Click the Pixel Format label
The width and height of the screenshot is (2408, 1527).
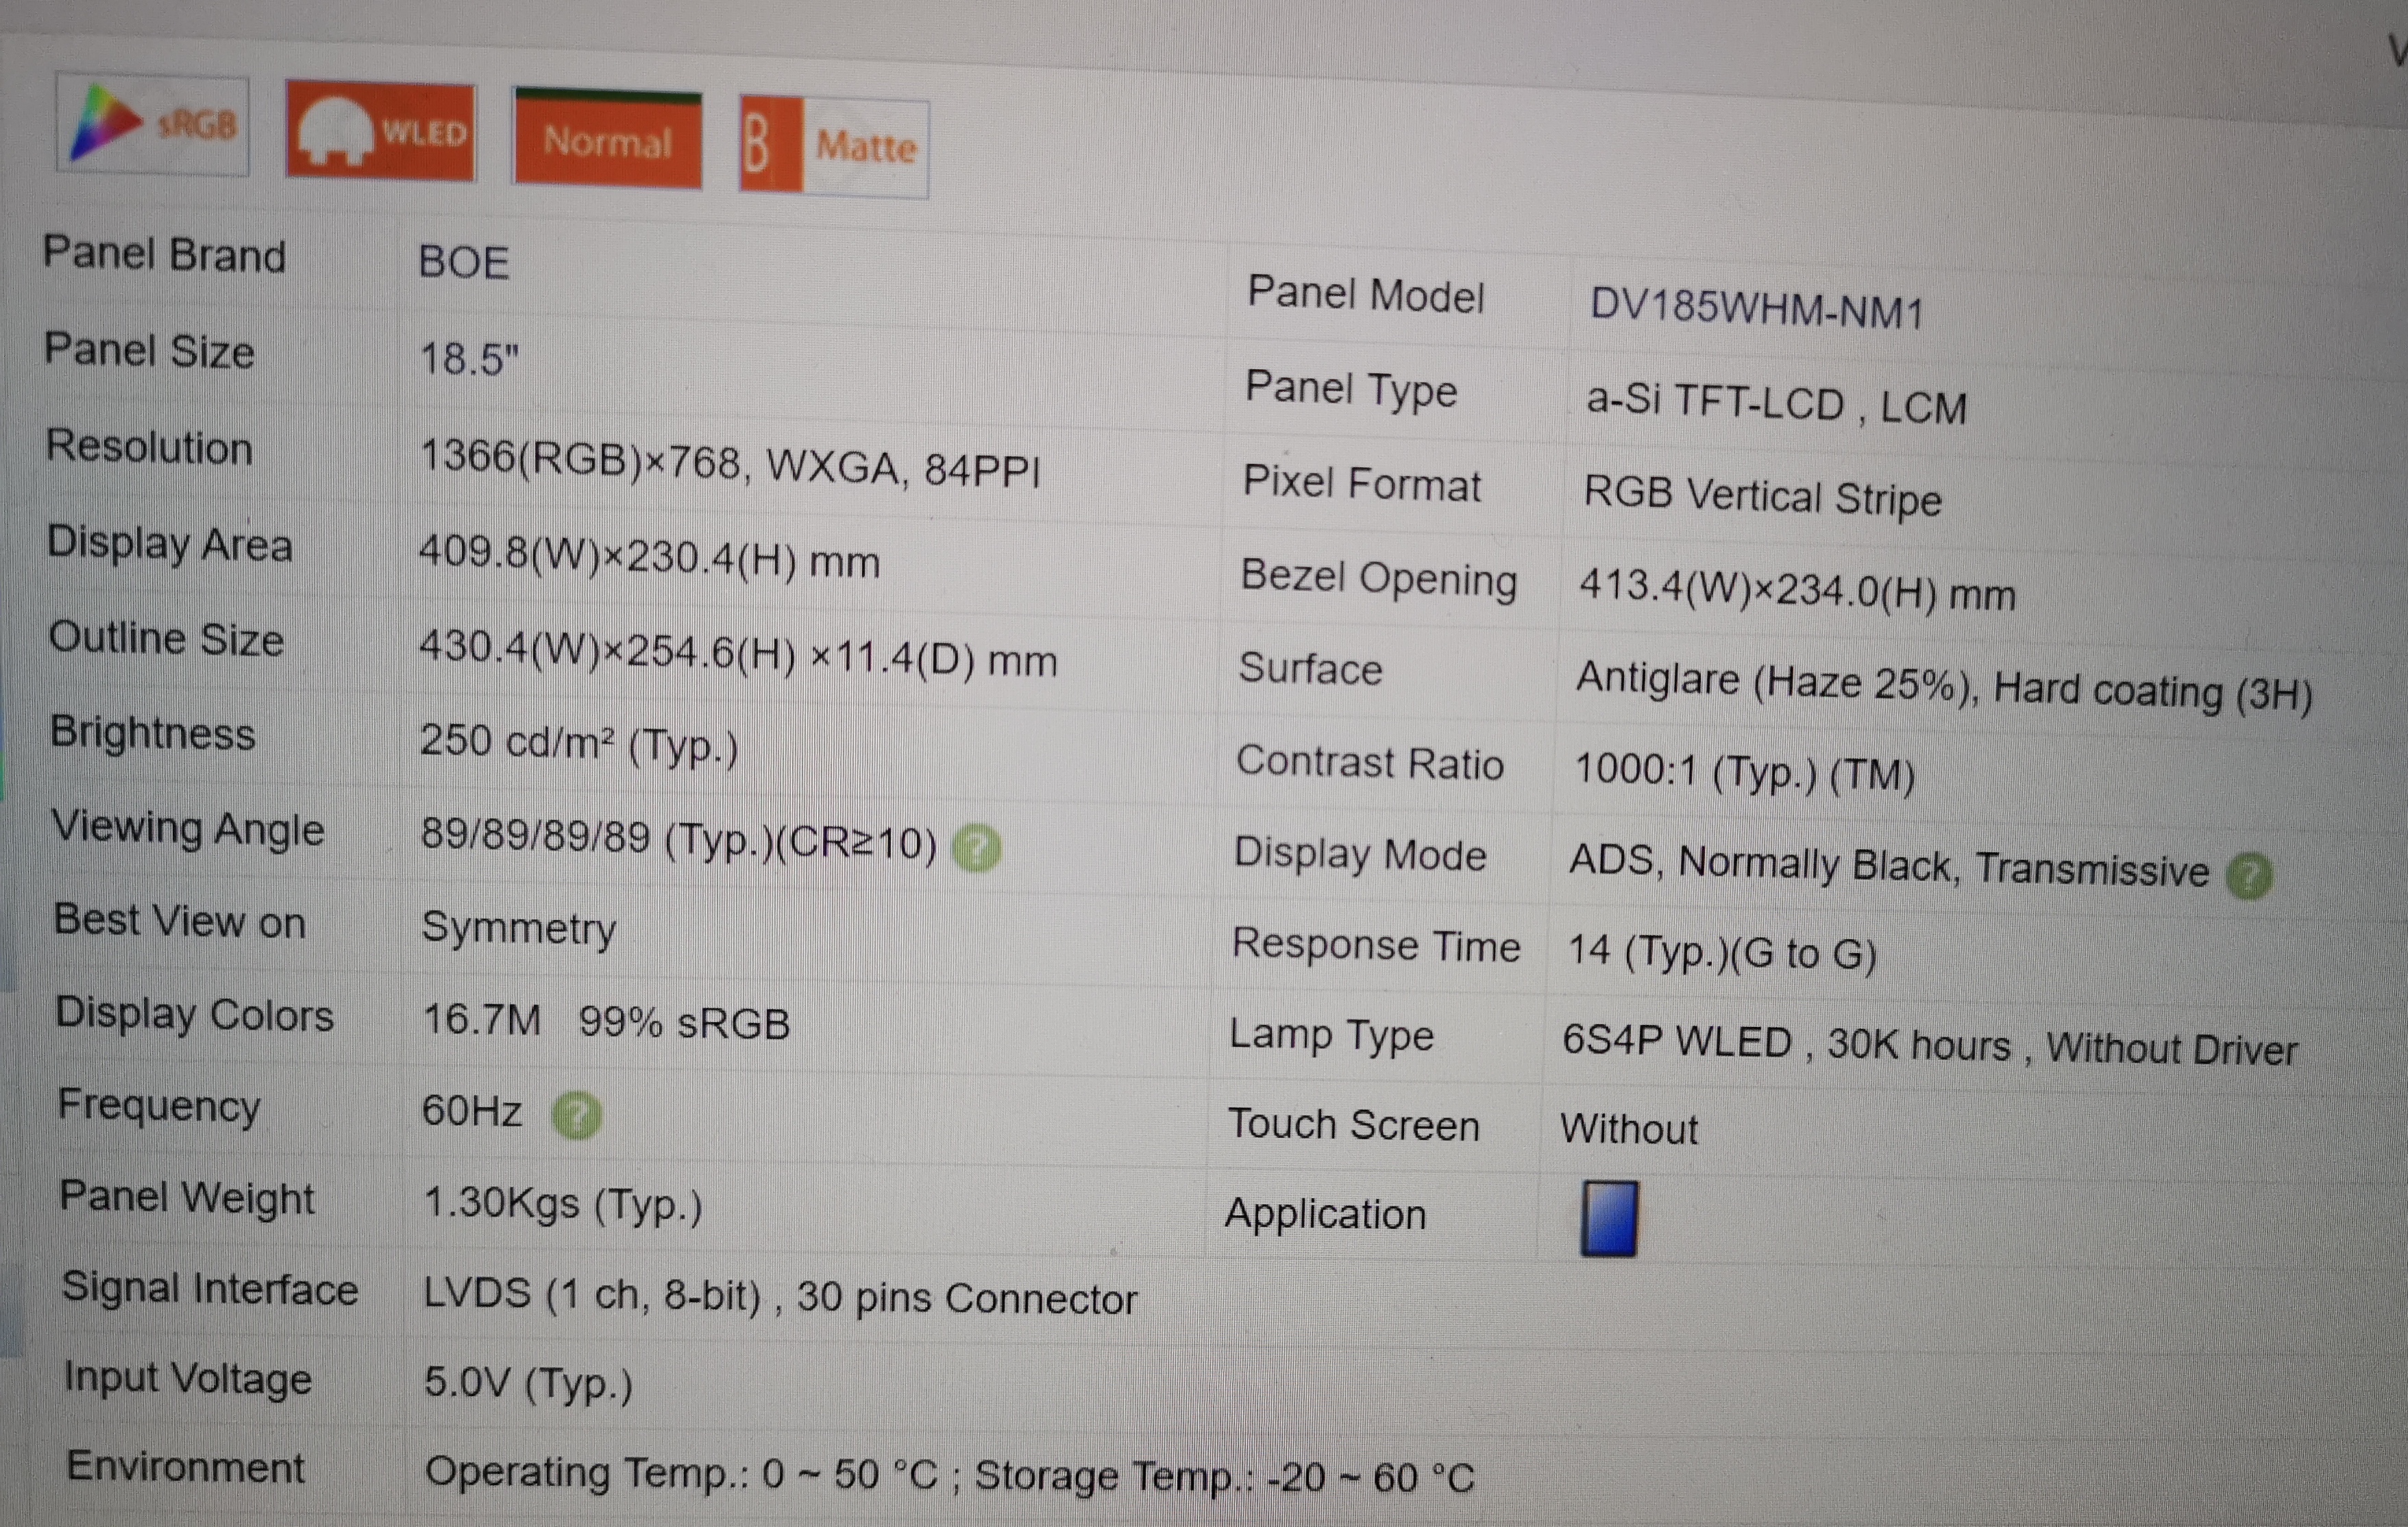[1361, 483]
